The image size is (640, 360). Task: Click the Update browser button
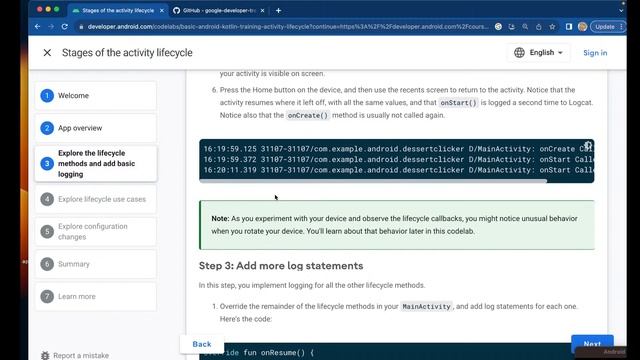(604, 27)
